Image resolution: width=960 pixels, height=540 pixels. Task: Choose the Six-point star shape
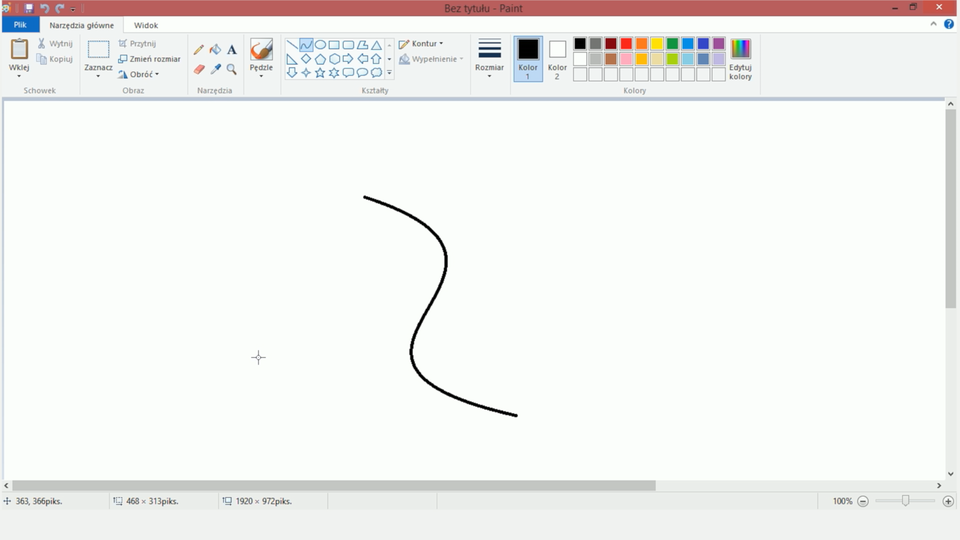pyautogui.click(x=334, y=72)
